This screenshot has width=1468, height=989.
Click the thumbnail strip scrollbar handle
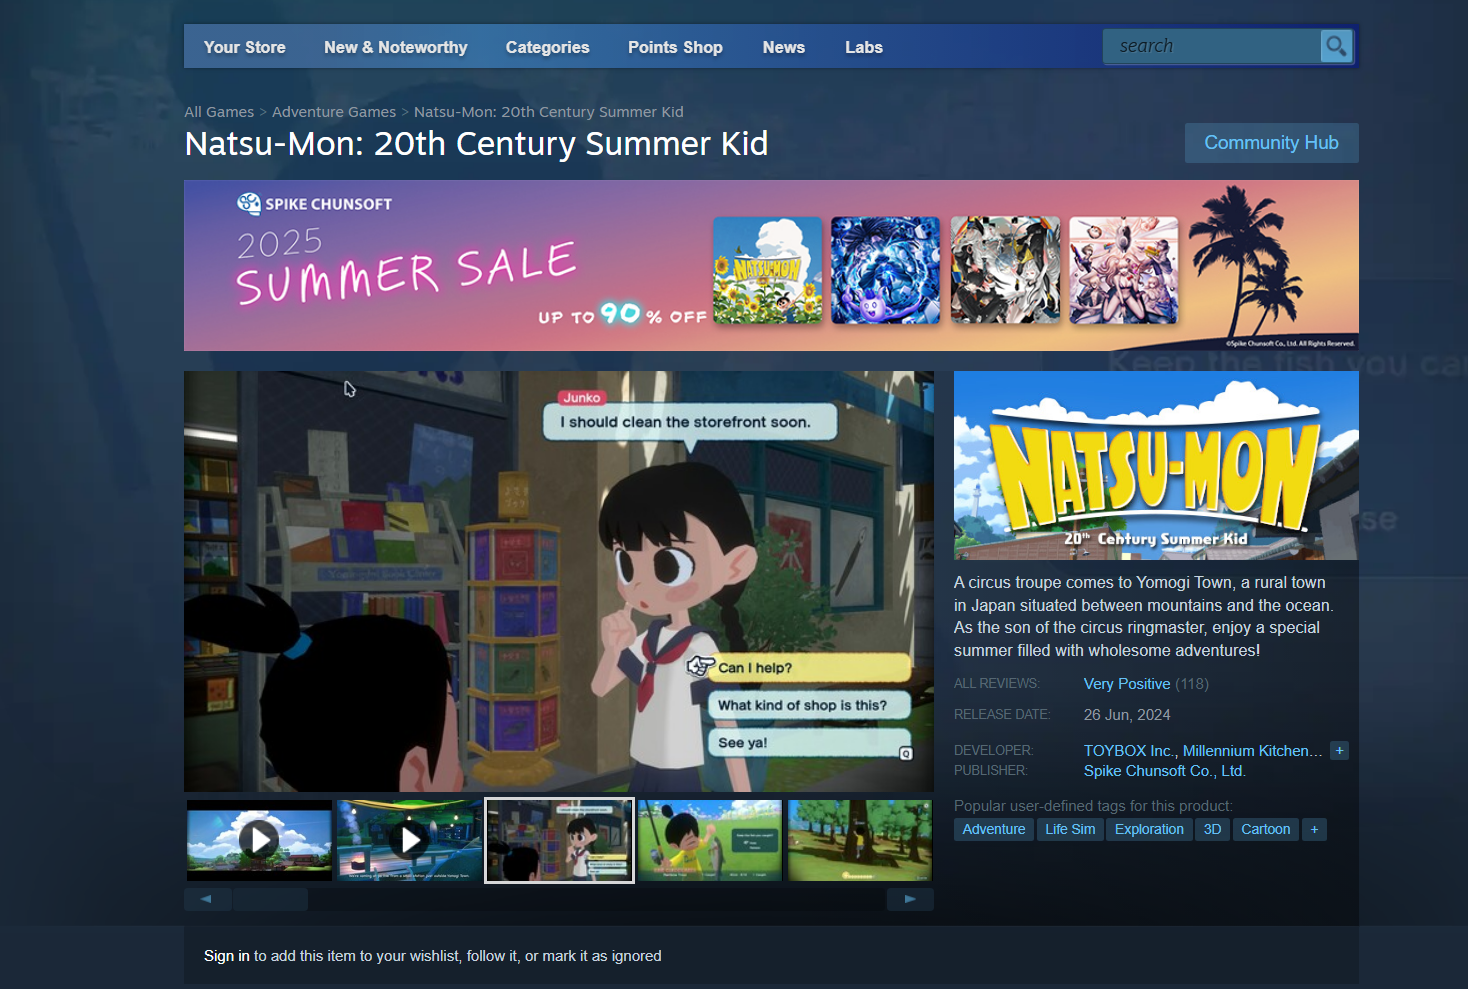270,899
